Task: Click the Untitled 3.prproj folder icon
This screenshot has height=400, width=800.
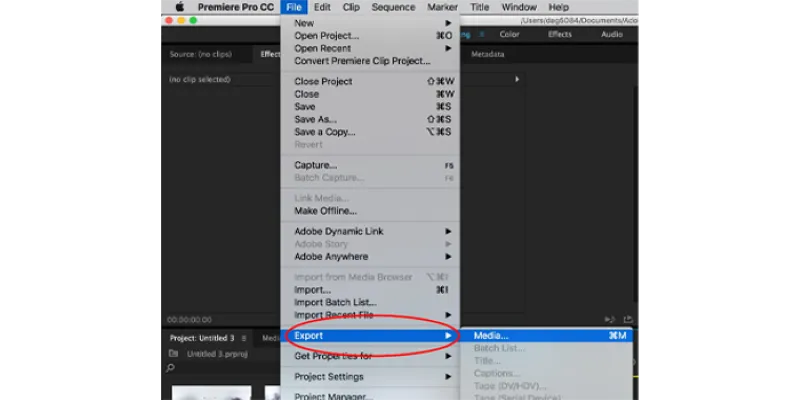Action: coord(173,354)
